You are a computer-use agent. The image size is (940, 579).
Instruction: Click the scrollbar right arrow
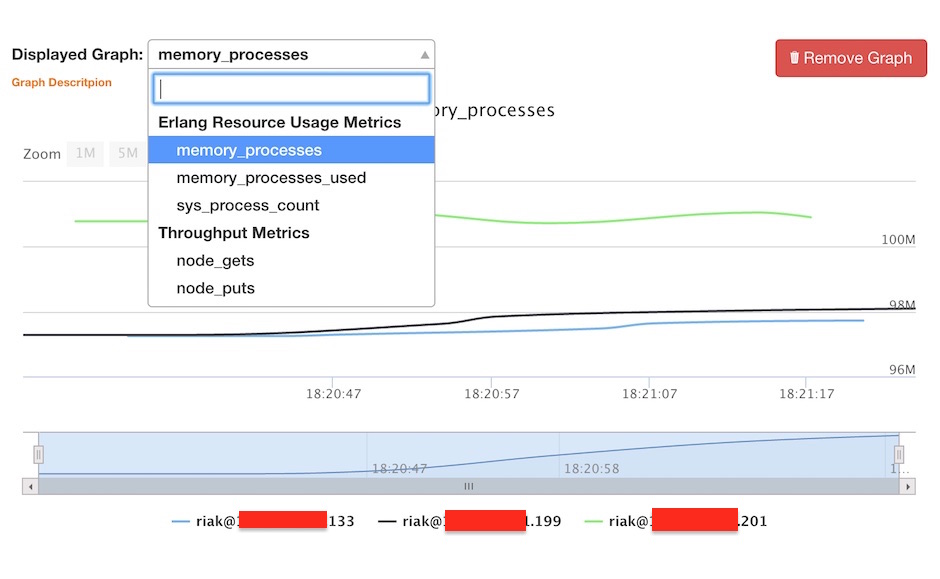(908, 486)
